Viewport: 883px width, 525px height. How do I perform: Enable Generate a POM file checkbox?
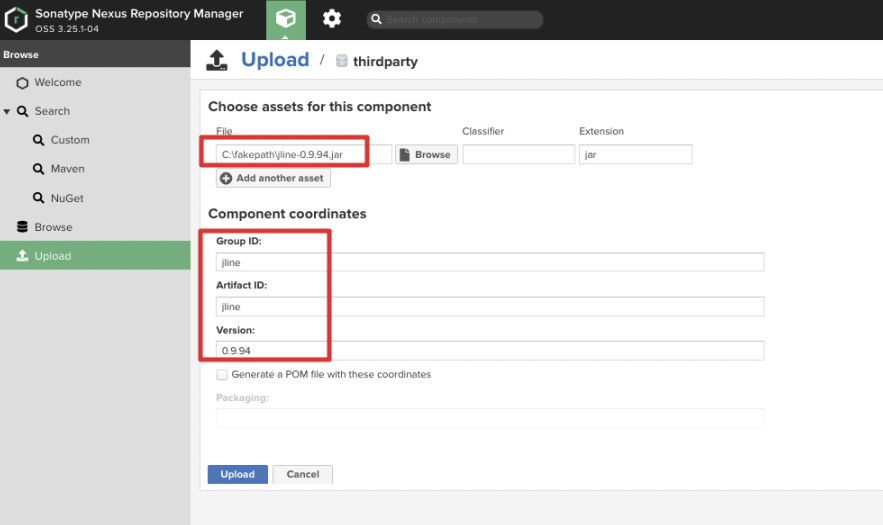coord(222,375)
